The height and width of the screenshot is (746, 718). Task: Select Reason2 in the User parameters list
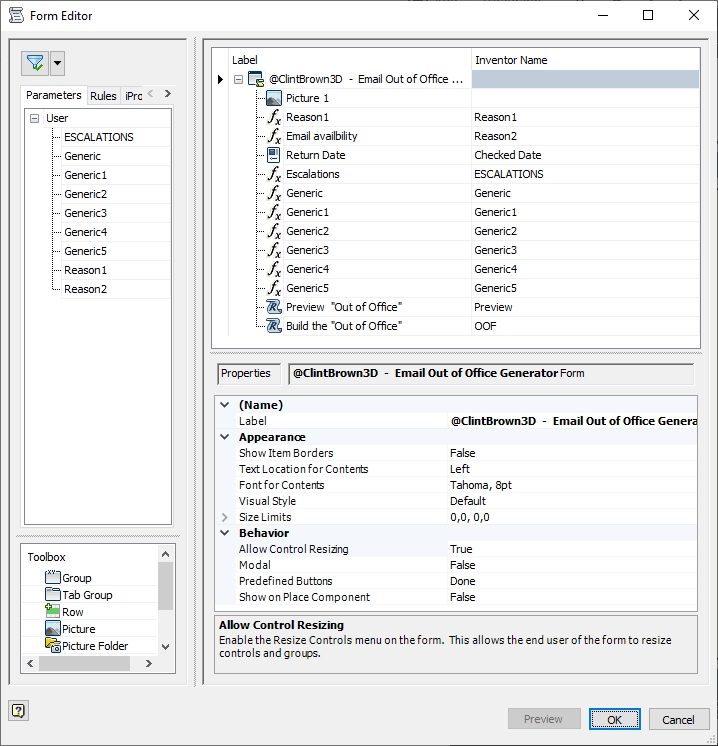(86, 289)
